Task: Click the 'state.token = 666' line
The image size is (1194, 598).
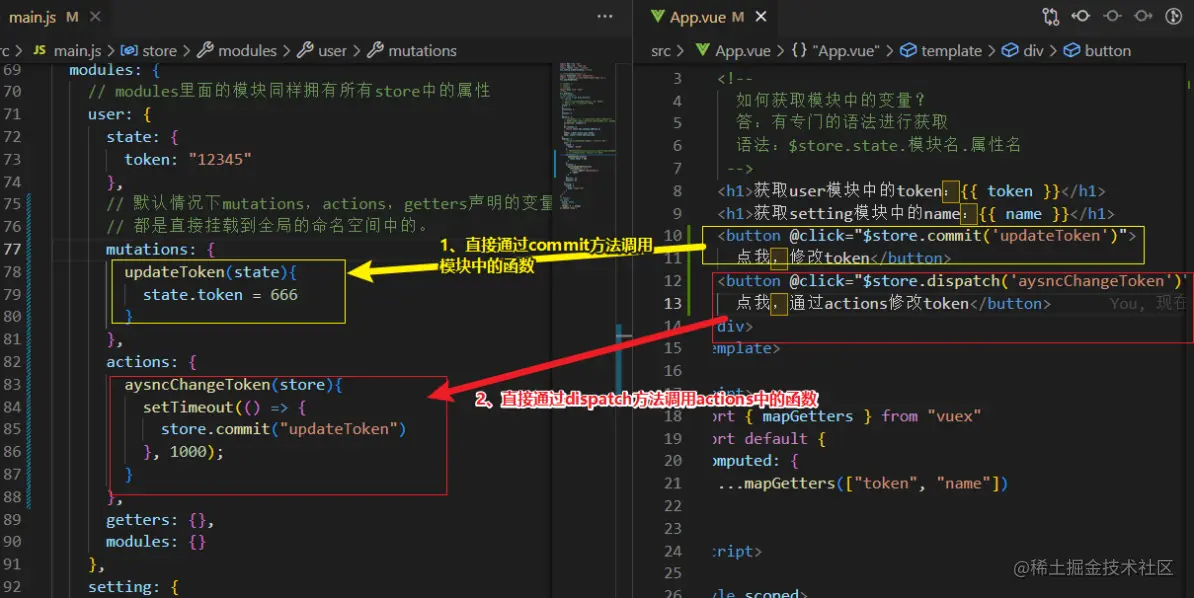Action: tap(220, 295)
